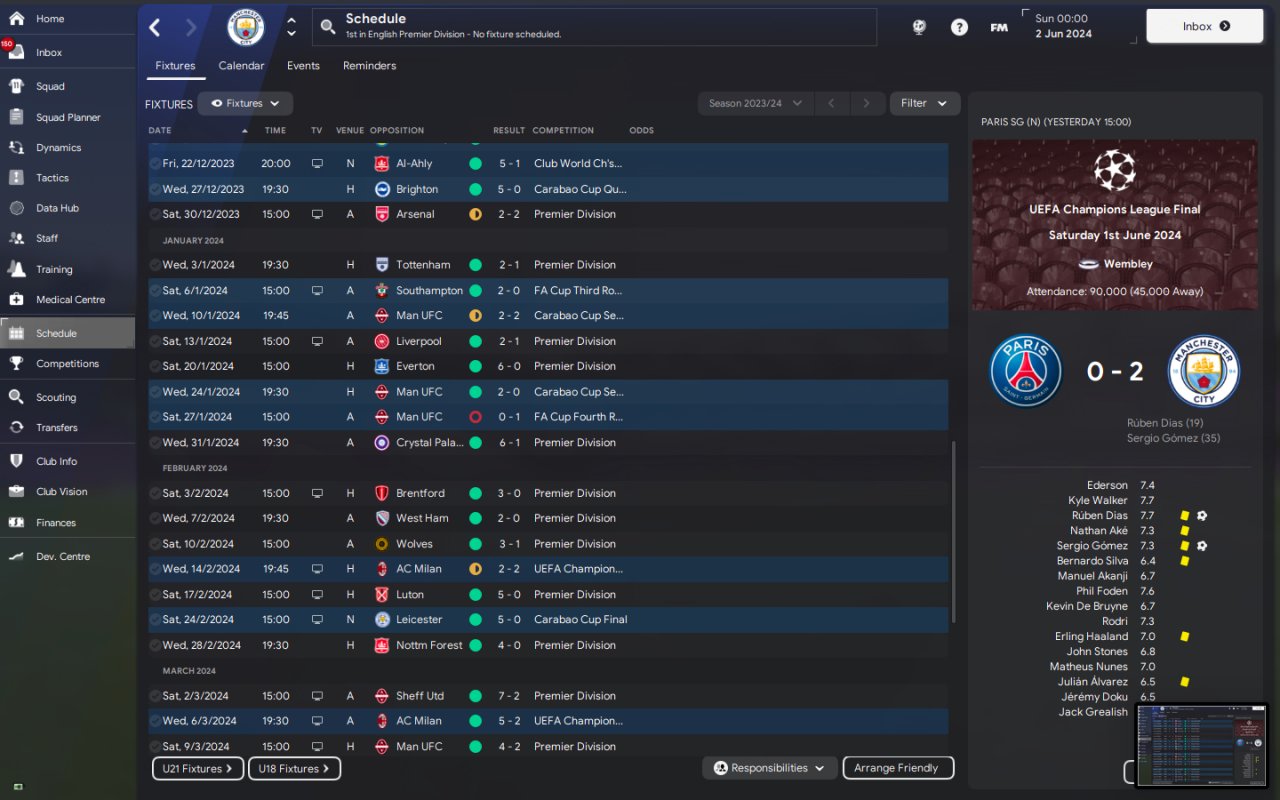
Task: Open the Finances sidebar icon
Action: pos(17,522)
